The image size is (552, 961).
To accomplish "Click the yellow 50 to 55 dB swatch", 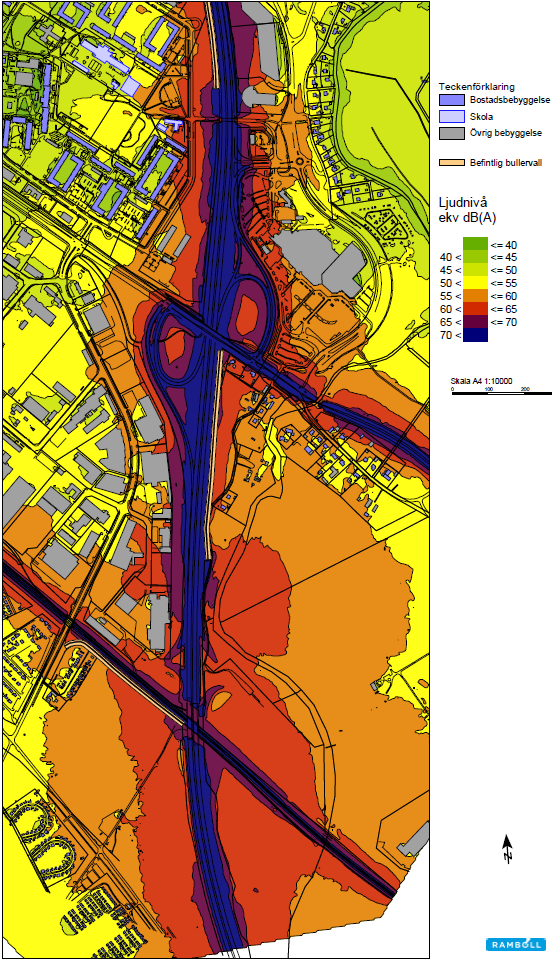I will click(475, 283).
